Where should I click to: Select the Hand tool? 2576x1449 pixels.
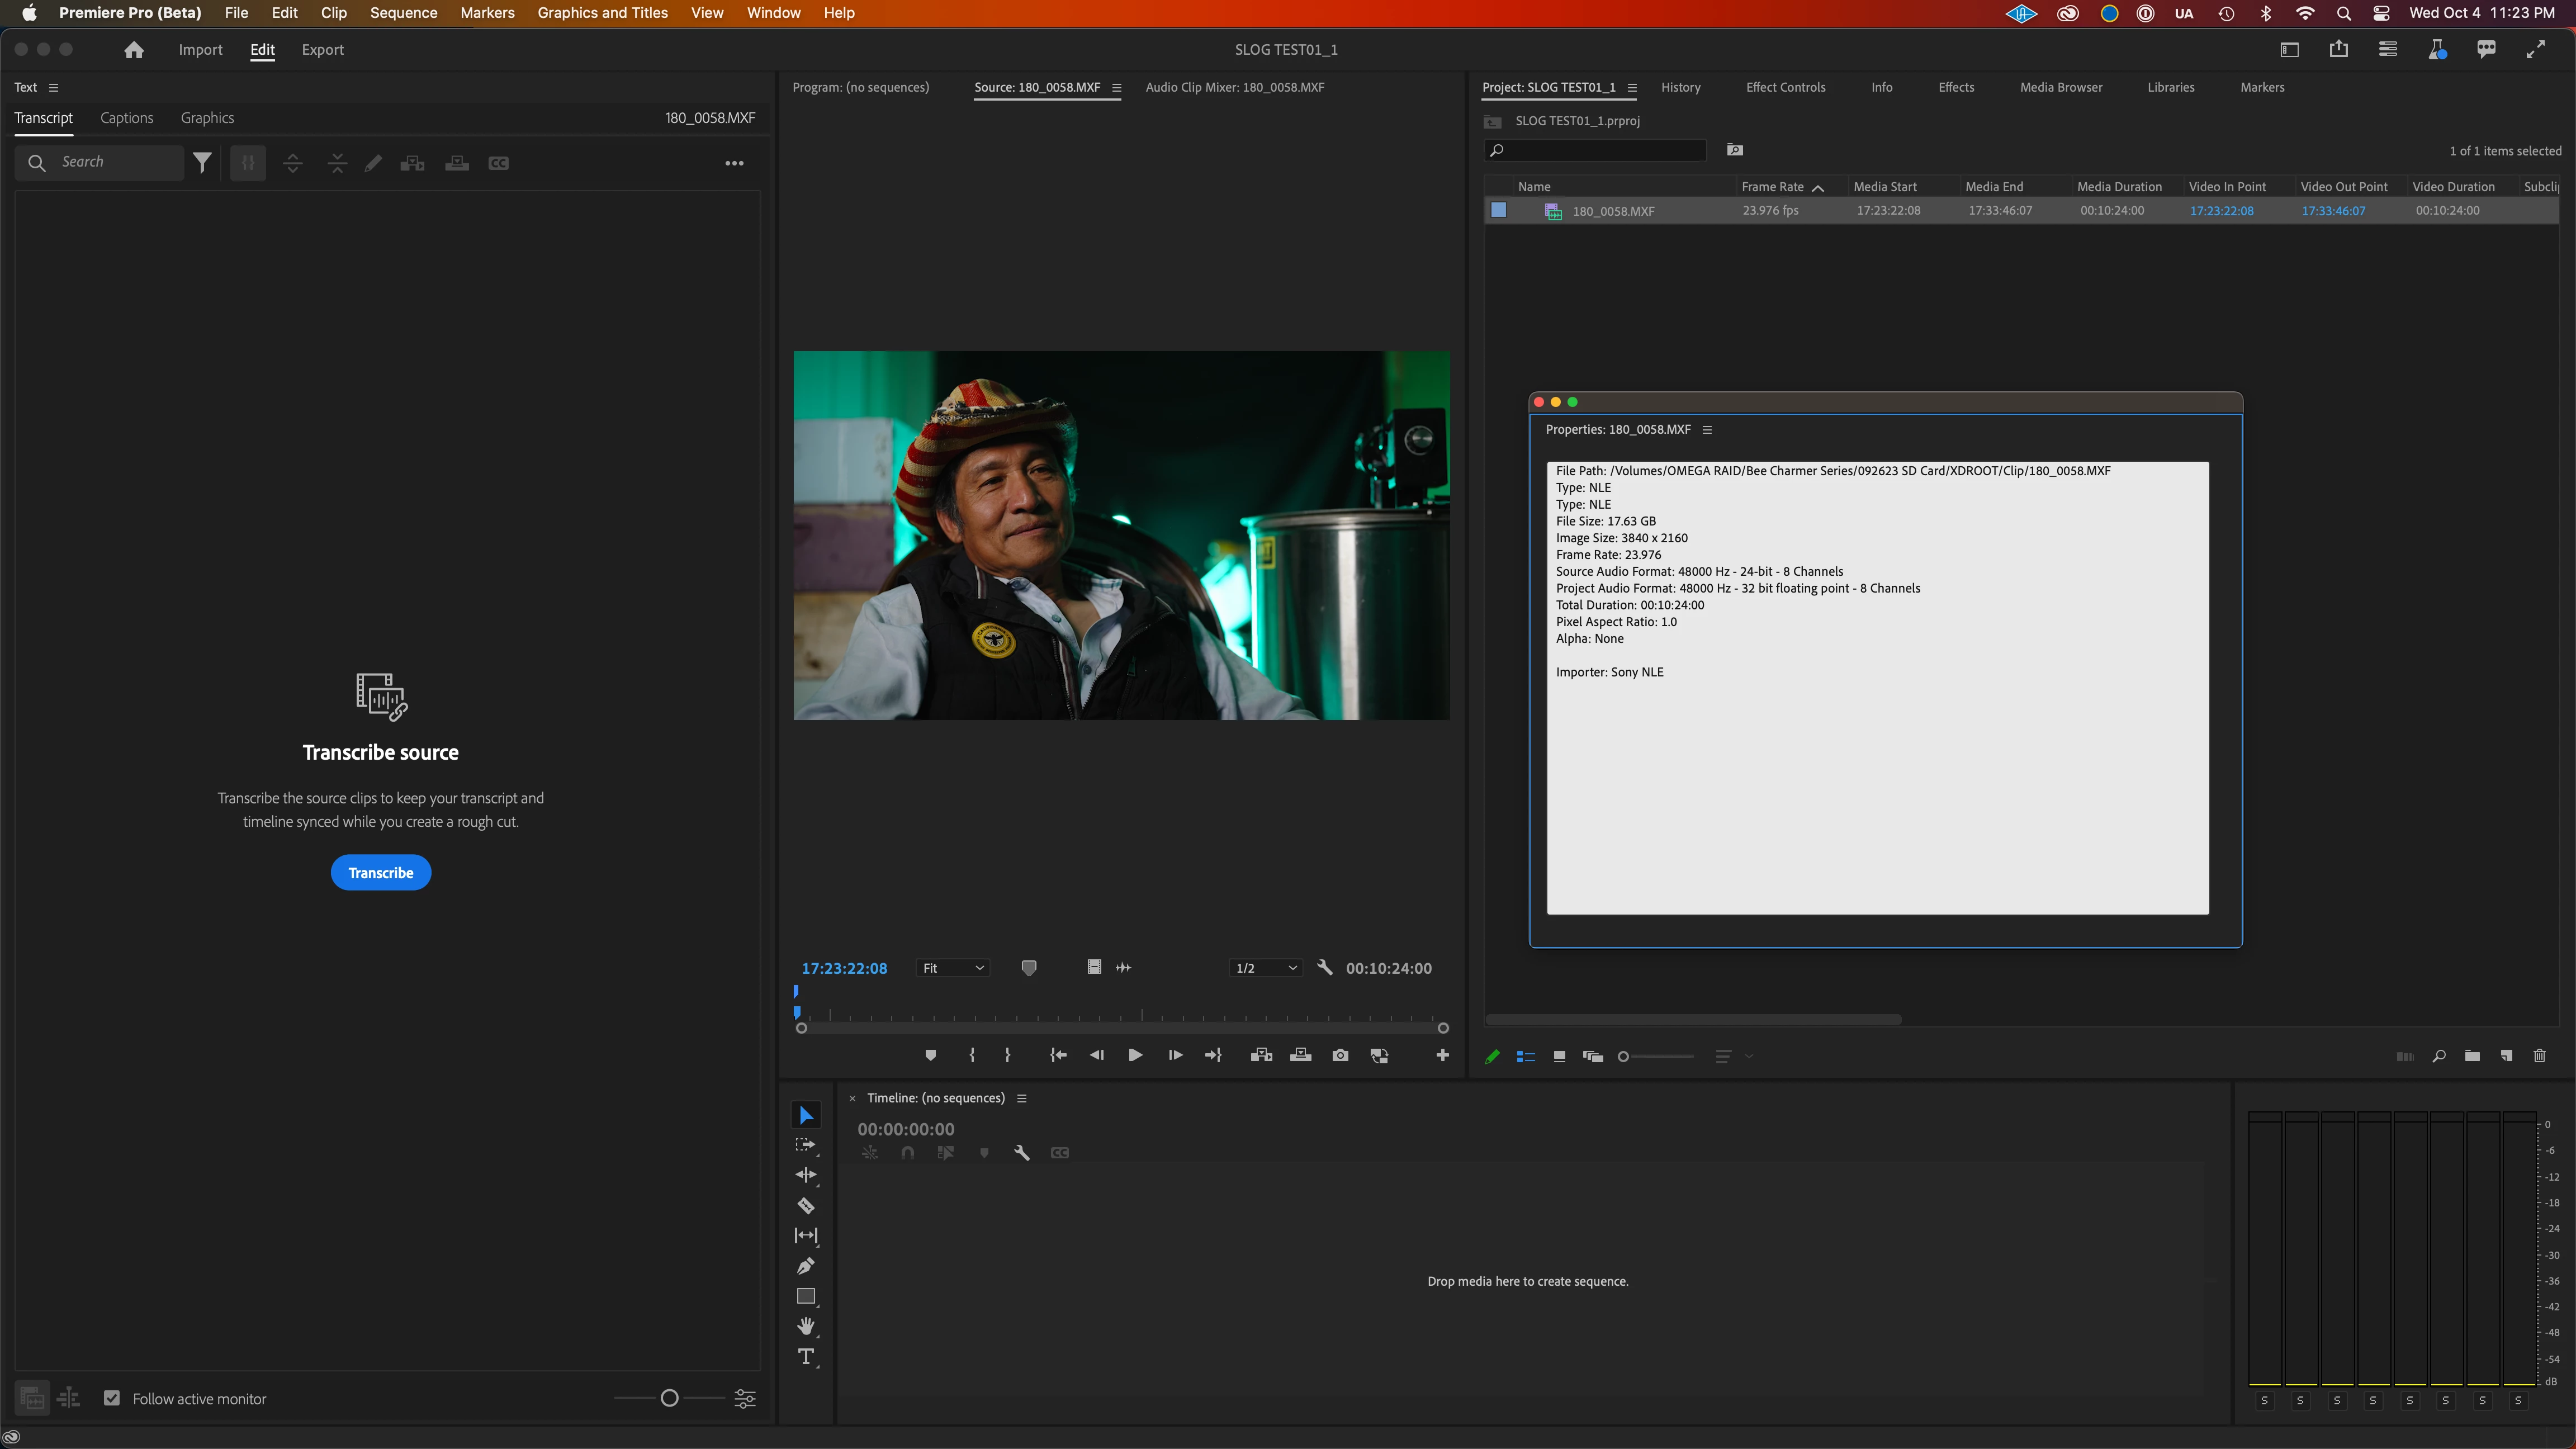click(x=806, y=1326)
